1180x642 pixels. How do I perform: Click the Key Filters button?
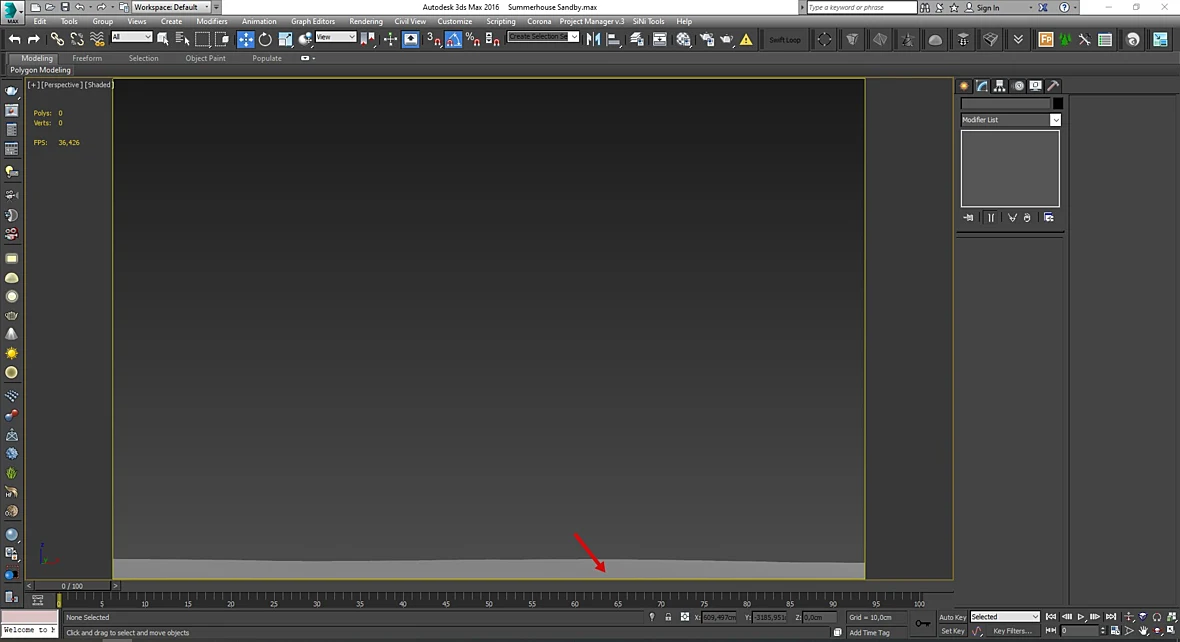tap(1012, 631)
